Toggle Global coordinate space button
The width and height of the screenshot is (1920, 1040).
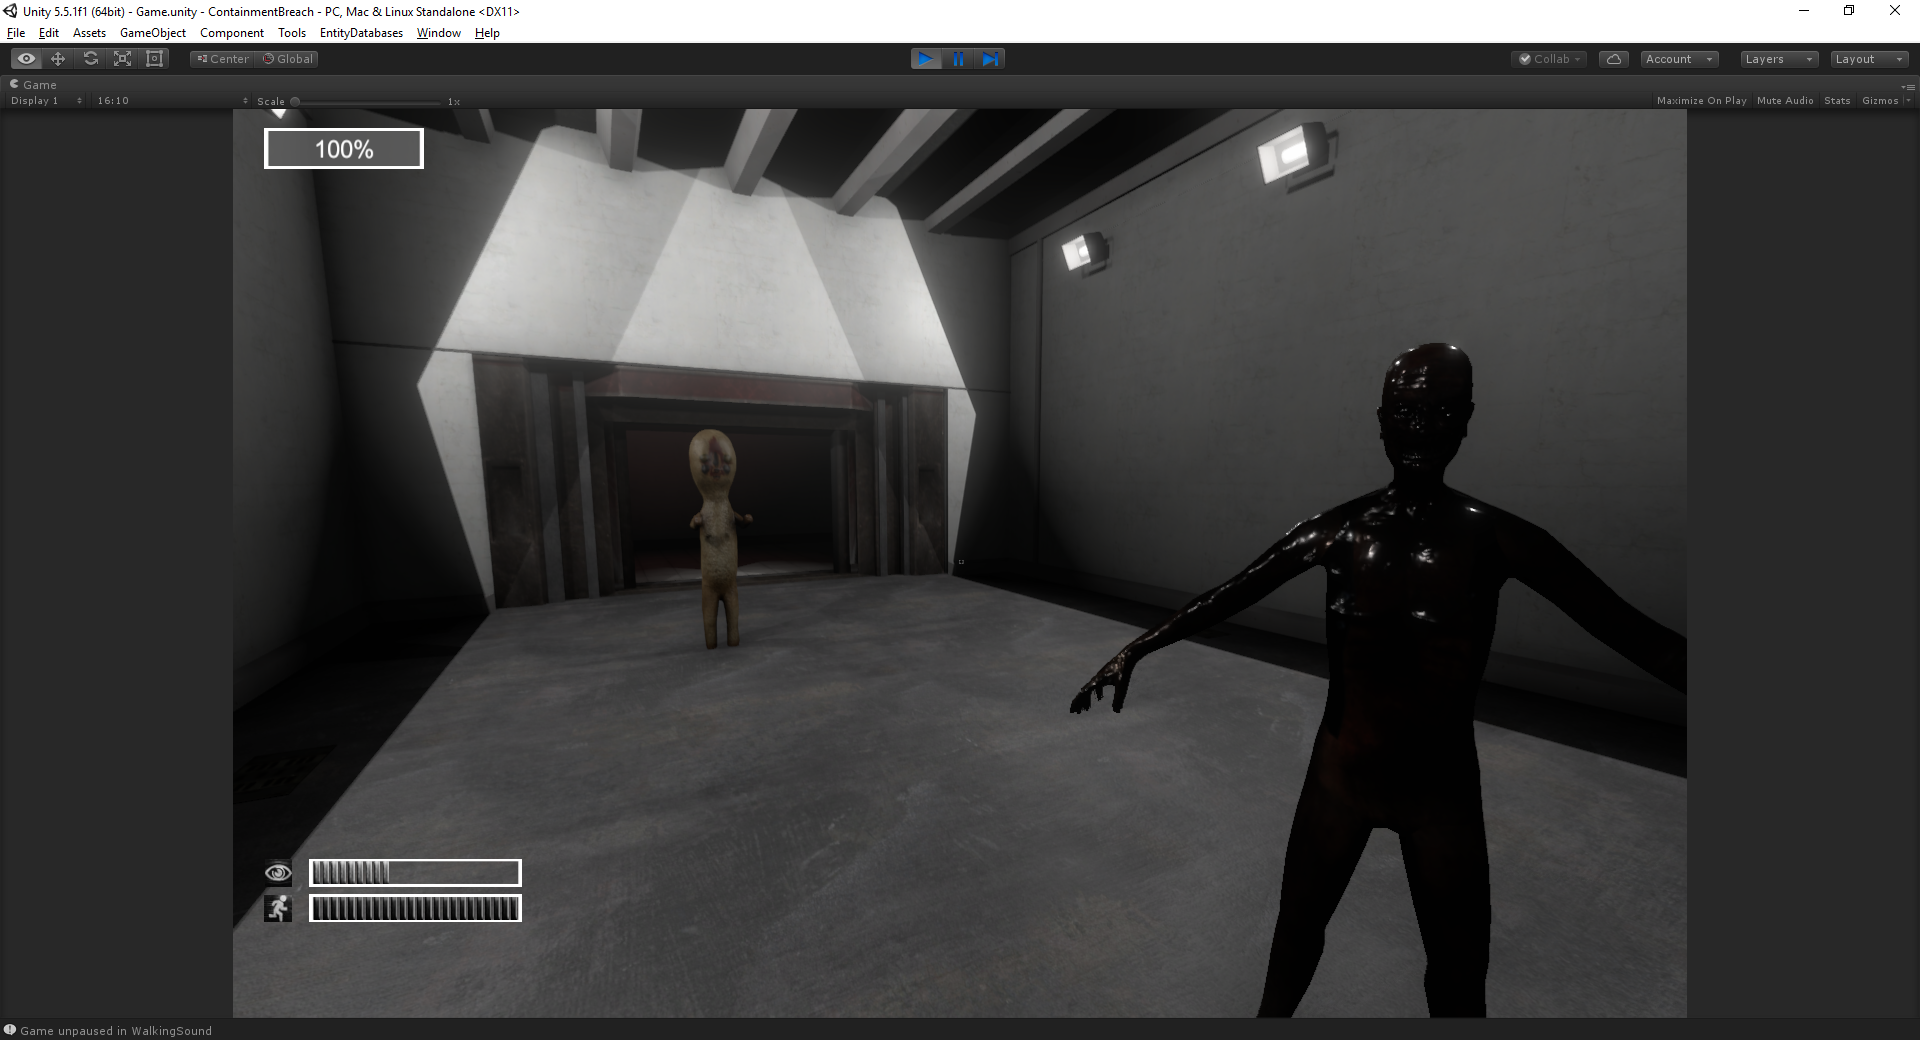point(288,59)
